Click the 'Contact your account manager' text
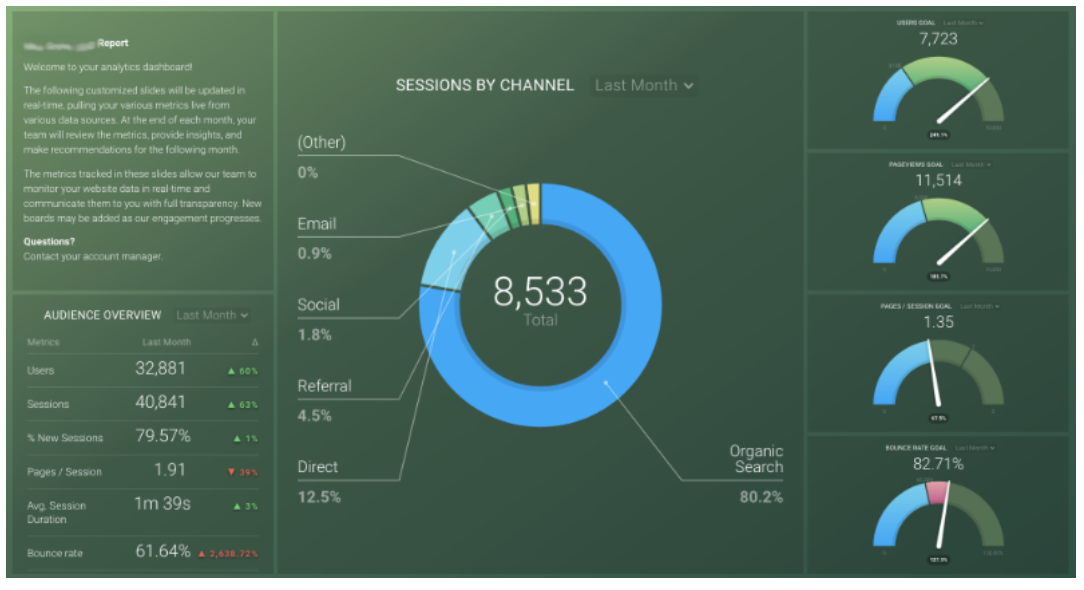Screen dimensions: 1084x590 point(93,257)
